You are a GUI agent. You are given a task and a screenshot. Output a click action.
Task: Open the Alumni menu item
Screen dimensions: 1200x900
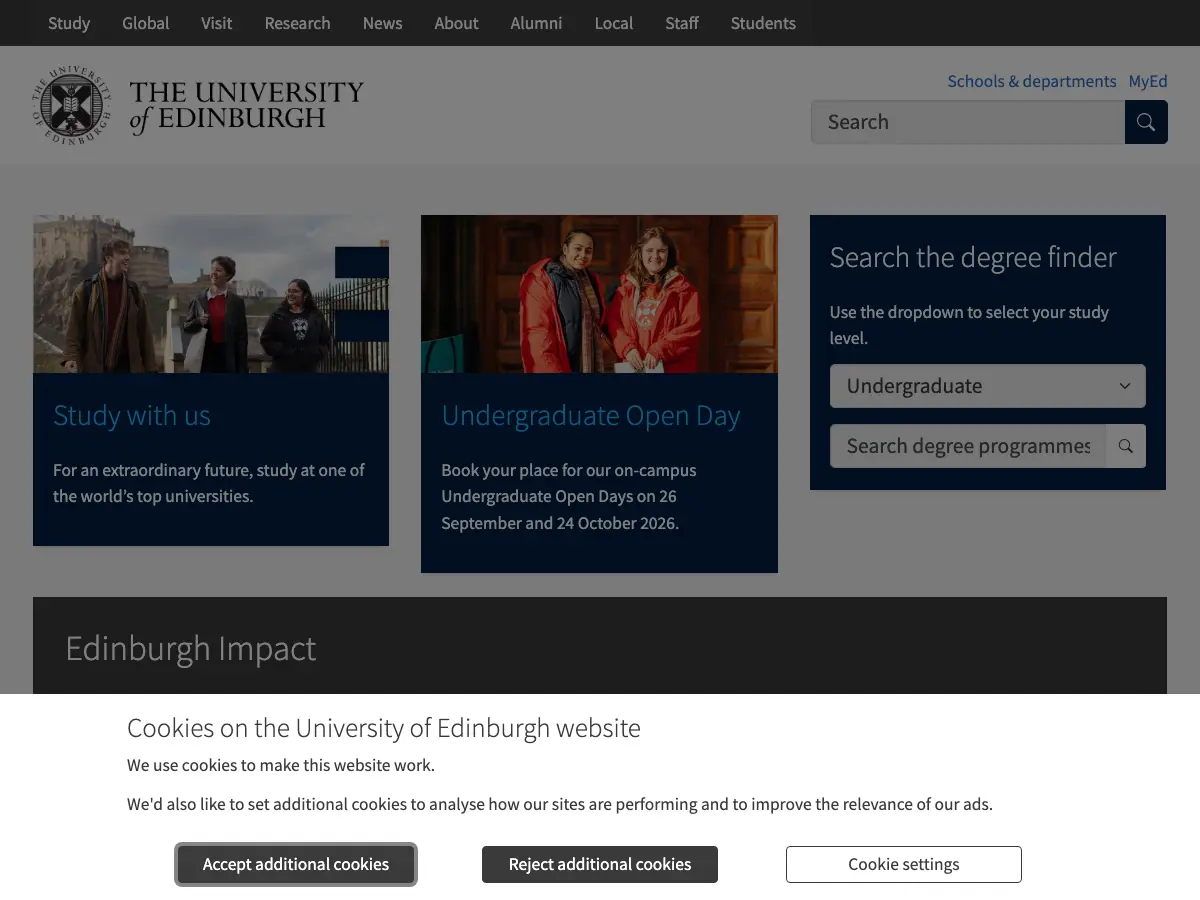tap(536, 23)
